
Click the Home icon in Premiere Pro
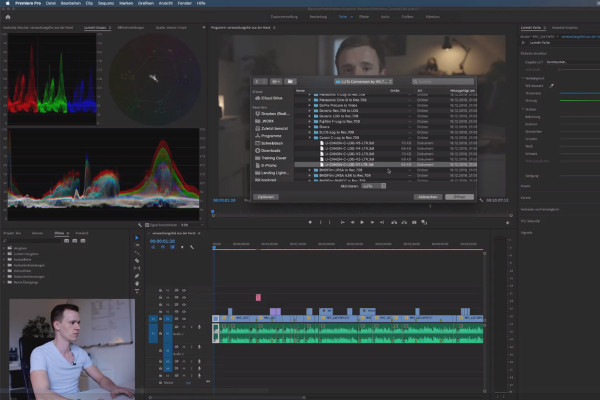(x=8, y=17)
